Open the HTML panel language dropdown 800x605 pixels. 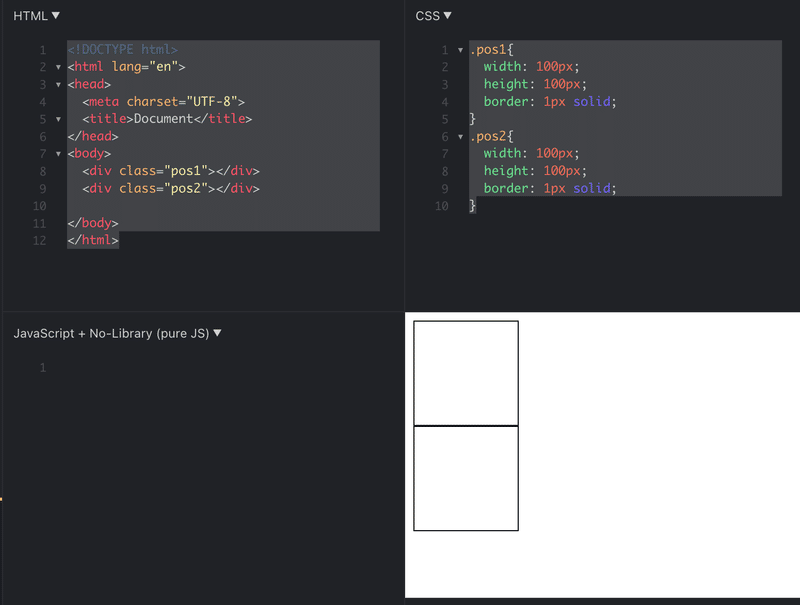36,16
